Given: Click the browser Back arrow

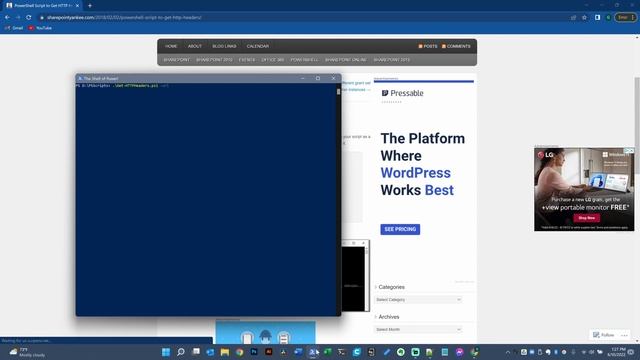Looking at the screenshot, I should point(7,18).
